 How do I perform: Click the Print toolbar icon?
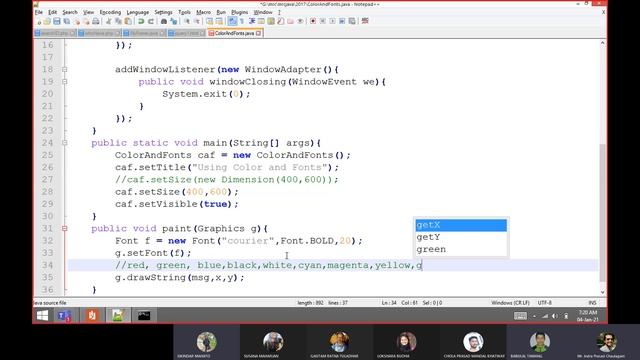click(96, 21)
